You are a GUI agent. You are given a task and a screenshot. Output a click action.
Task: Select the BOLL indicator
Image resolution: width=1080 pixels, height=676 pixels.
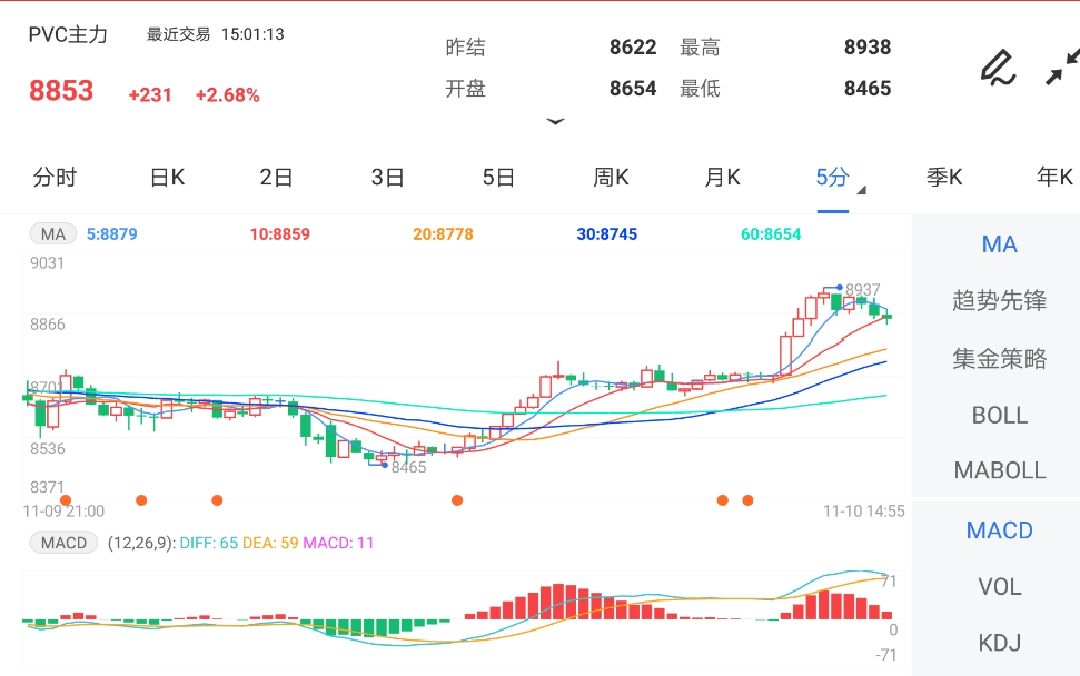click(999, 416)
